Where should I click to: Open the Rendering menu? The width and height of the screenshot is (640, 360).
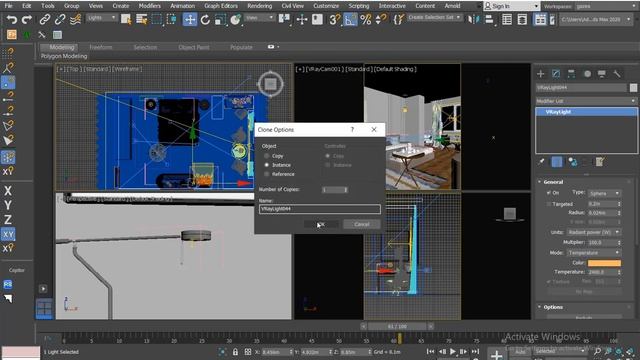pos(260,6)
